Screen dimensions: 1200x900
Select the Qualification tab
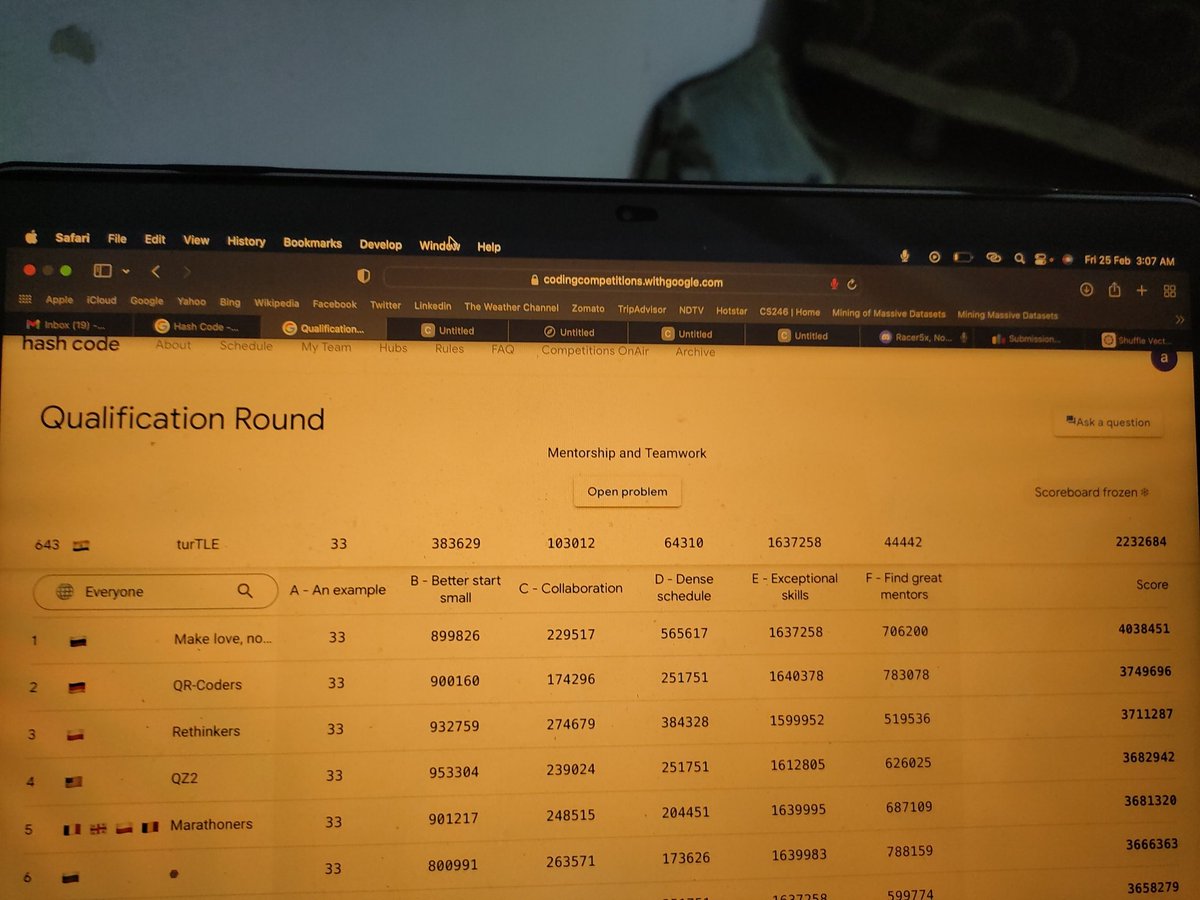pyautogui.click(x=323, y=328)
